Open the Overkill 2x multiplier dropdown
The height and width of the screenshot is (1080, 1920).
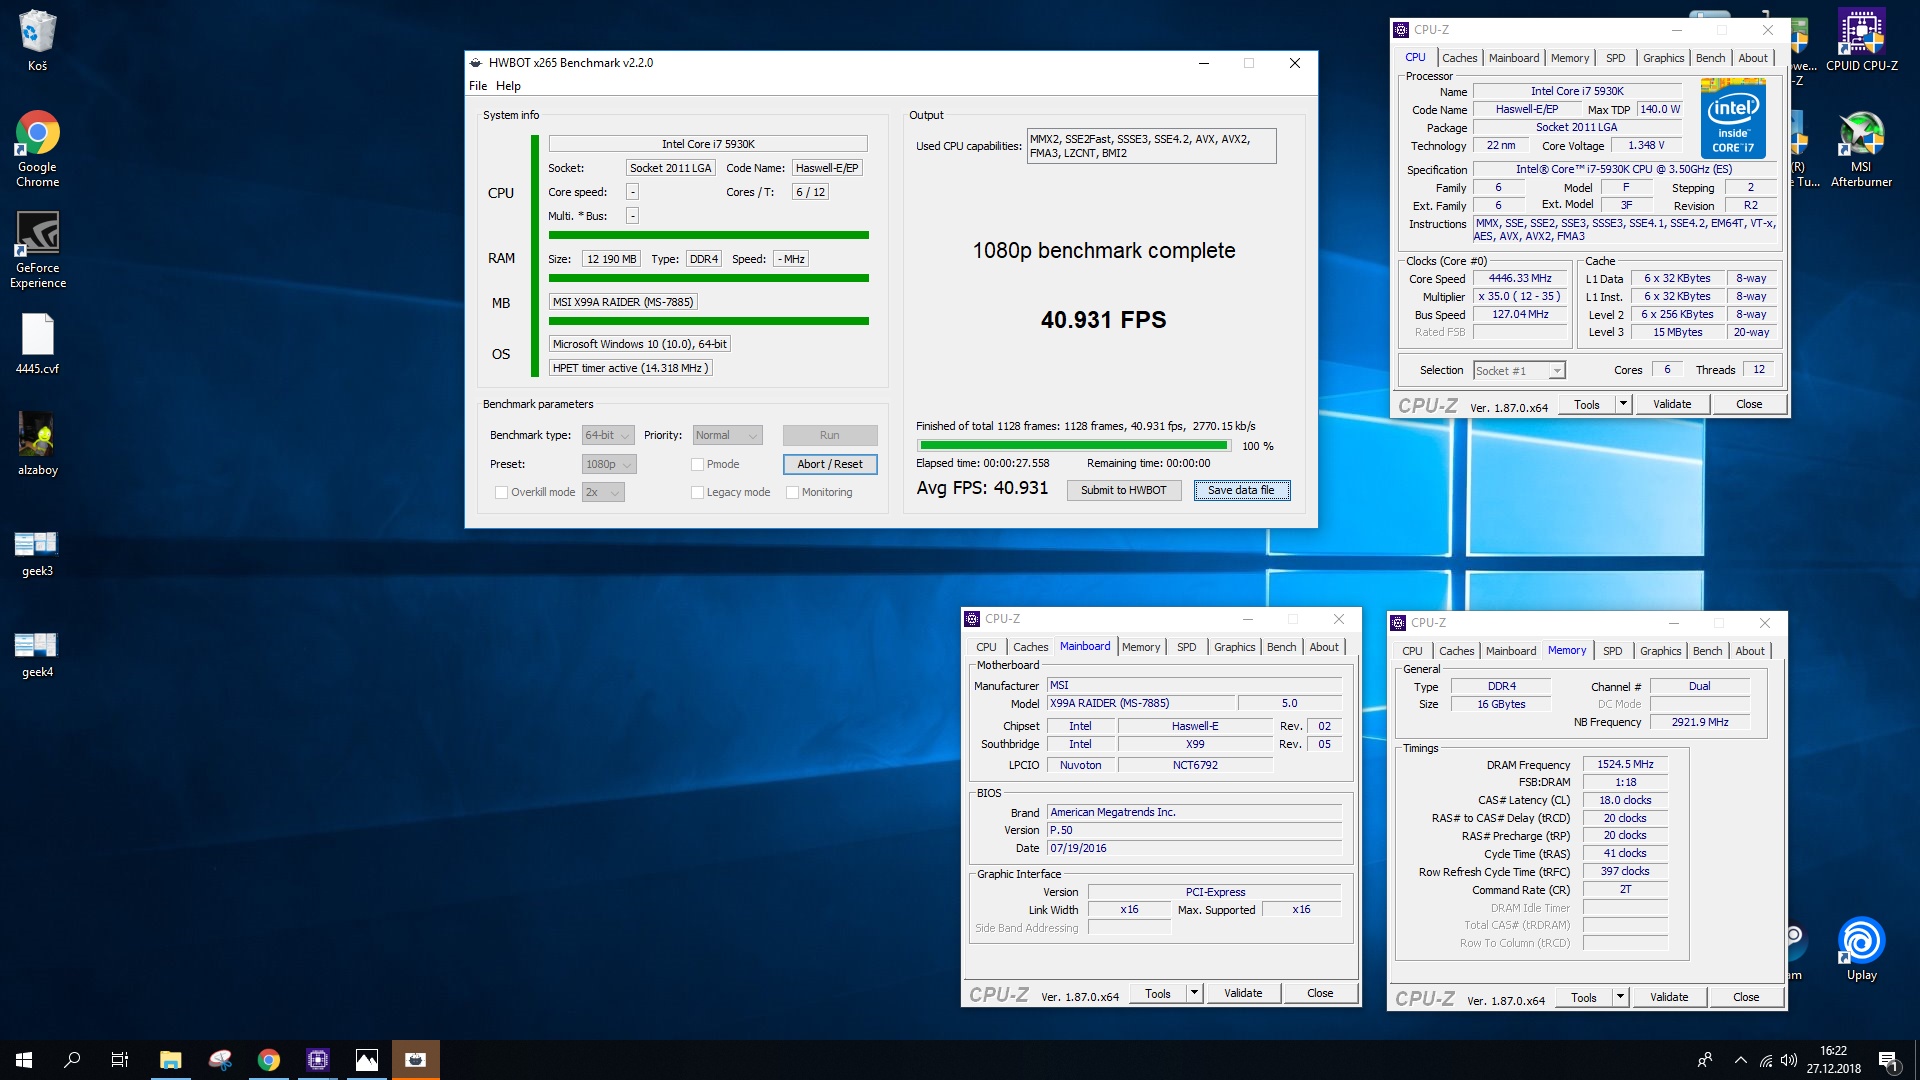603,492
